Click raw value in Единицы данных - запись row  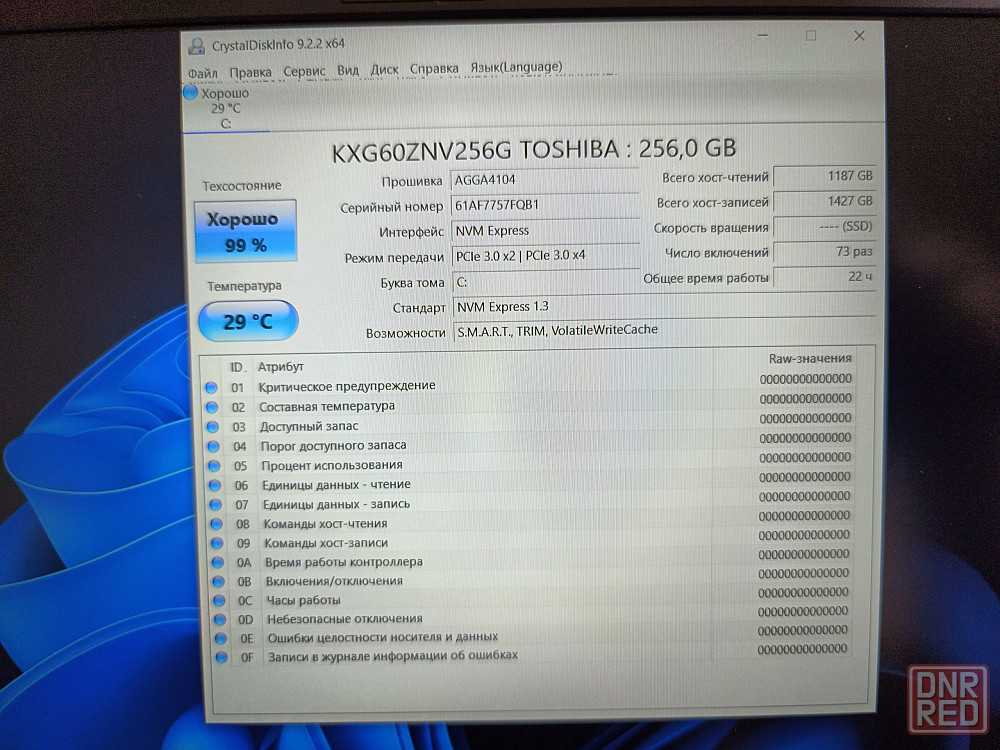pos(805,496)
